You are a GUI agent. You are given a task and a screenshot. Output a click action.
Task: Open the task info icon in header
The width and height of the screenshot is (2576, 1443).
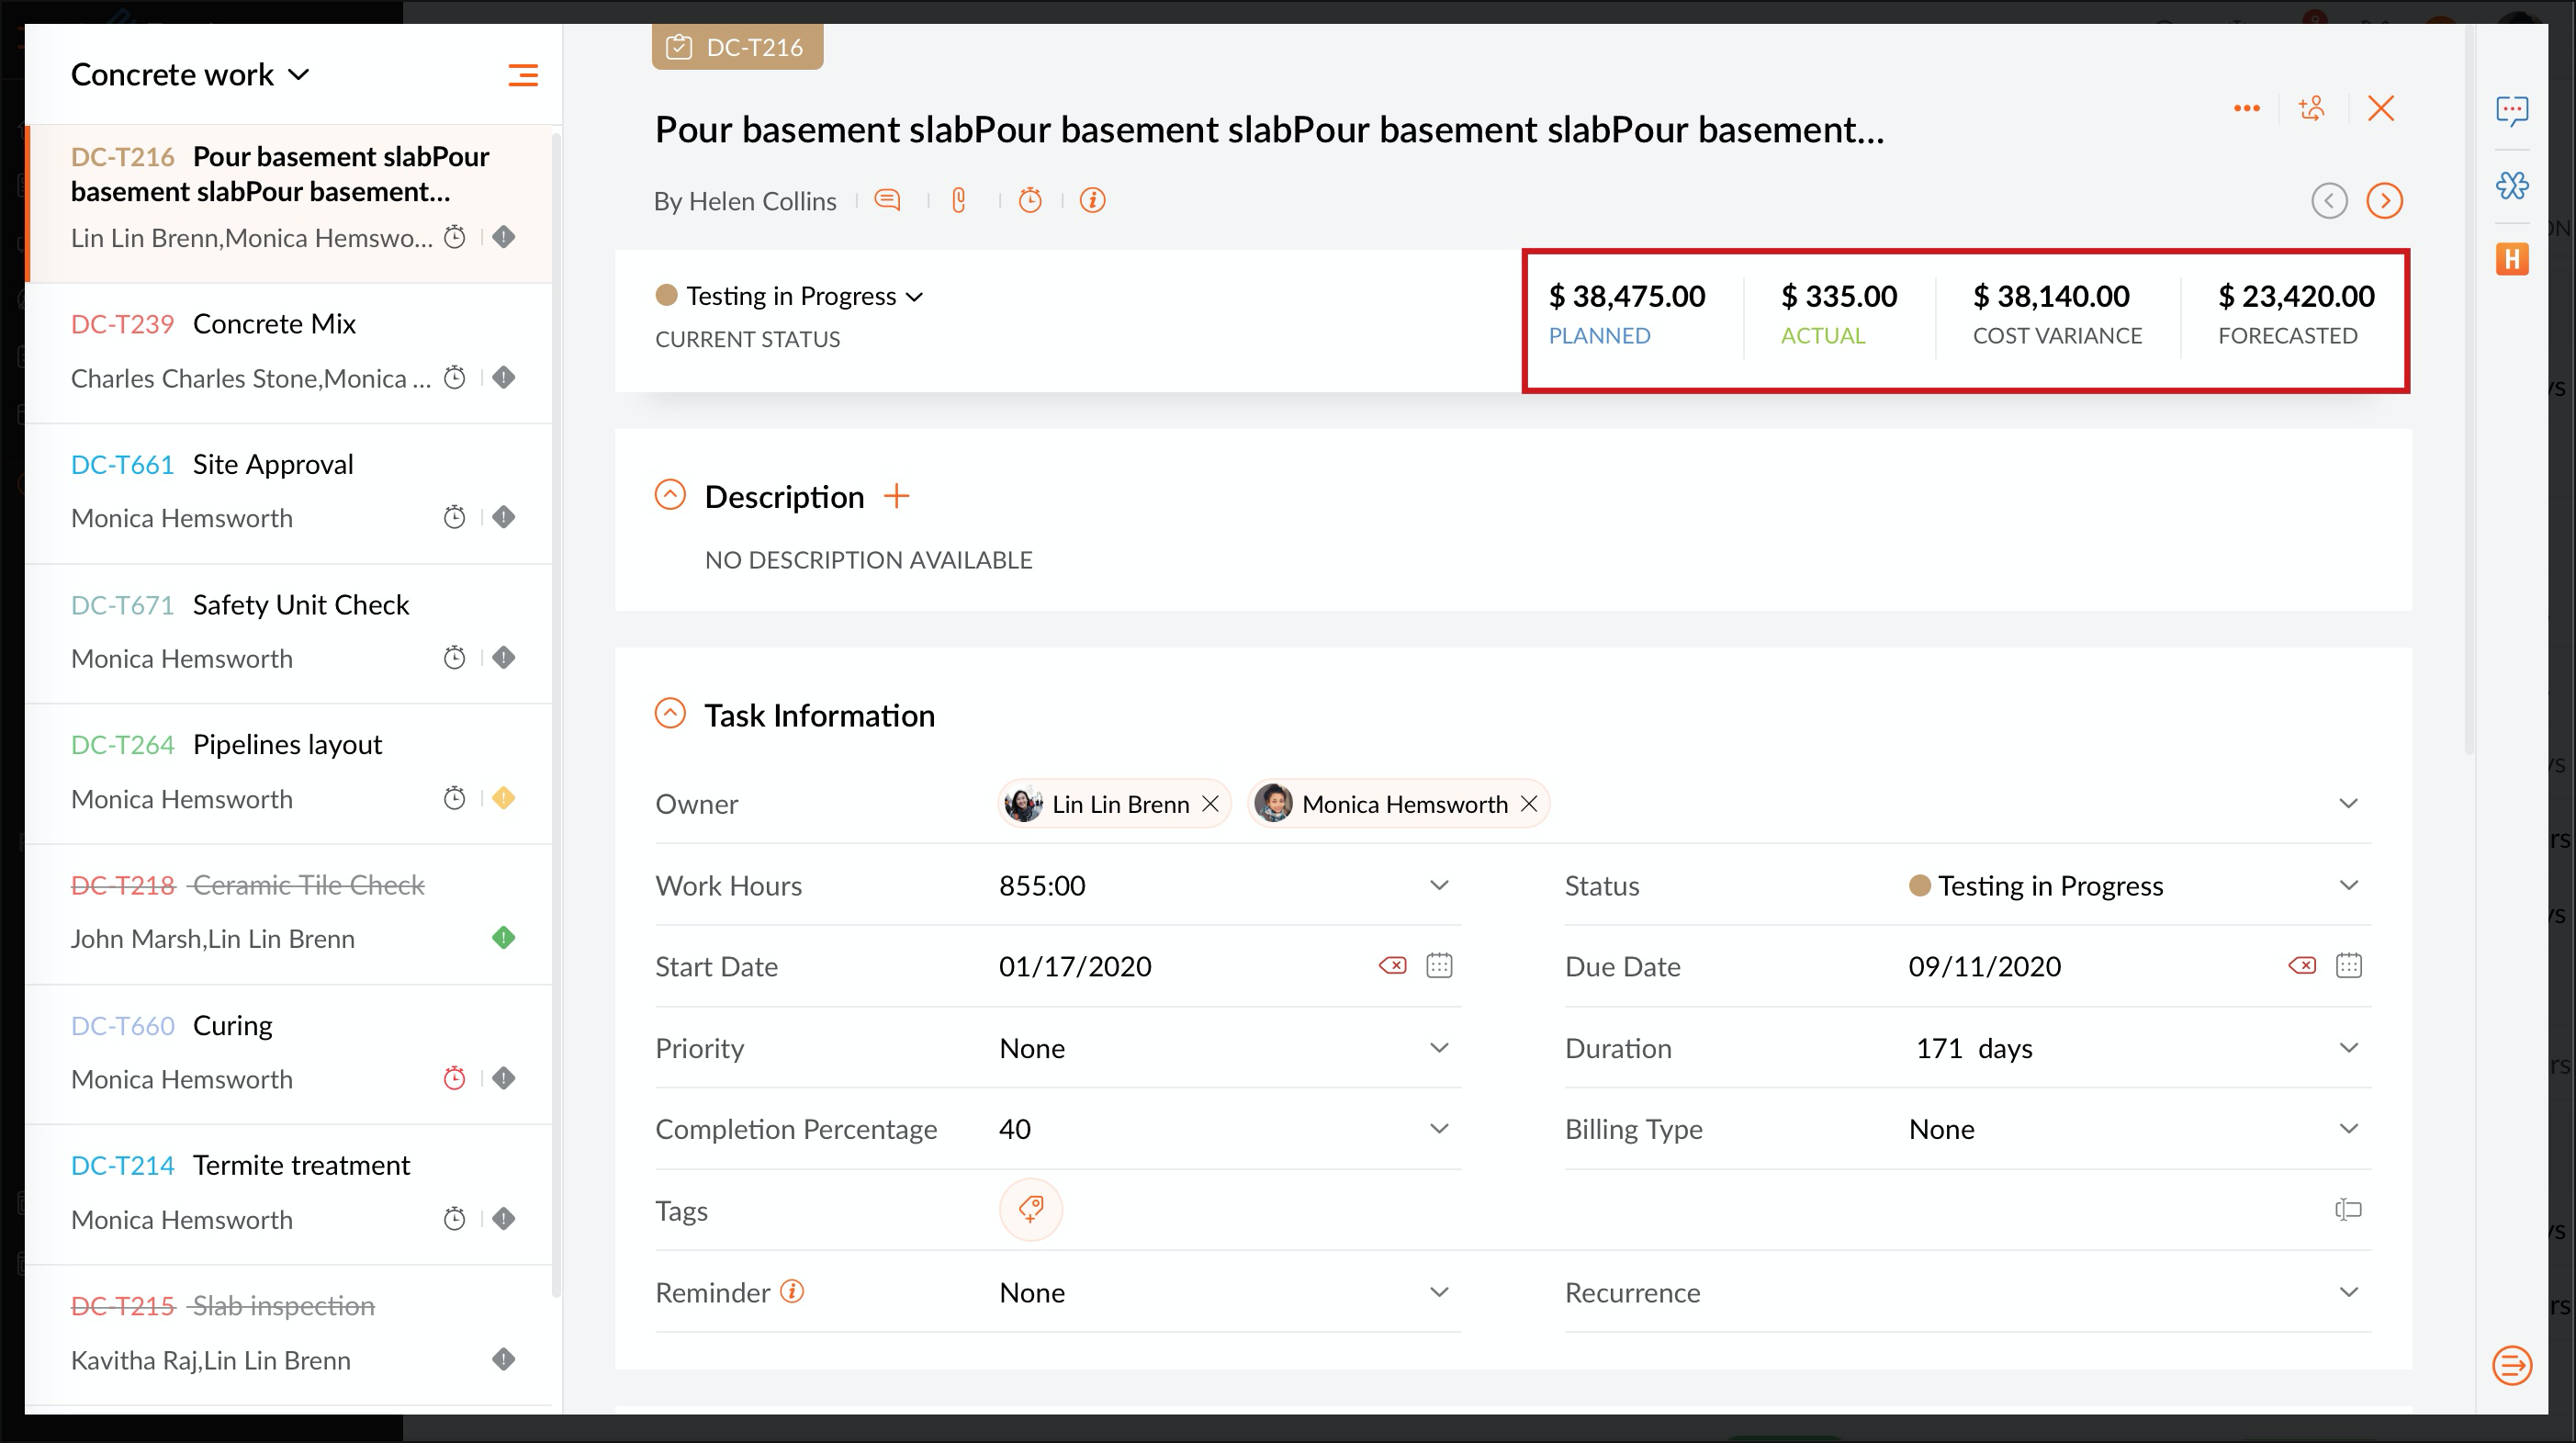click(x=1092, y=200)
